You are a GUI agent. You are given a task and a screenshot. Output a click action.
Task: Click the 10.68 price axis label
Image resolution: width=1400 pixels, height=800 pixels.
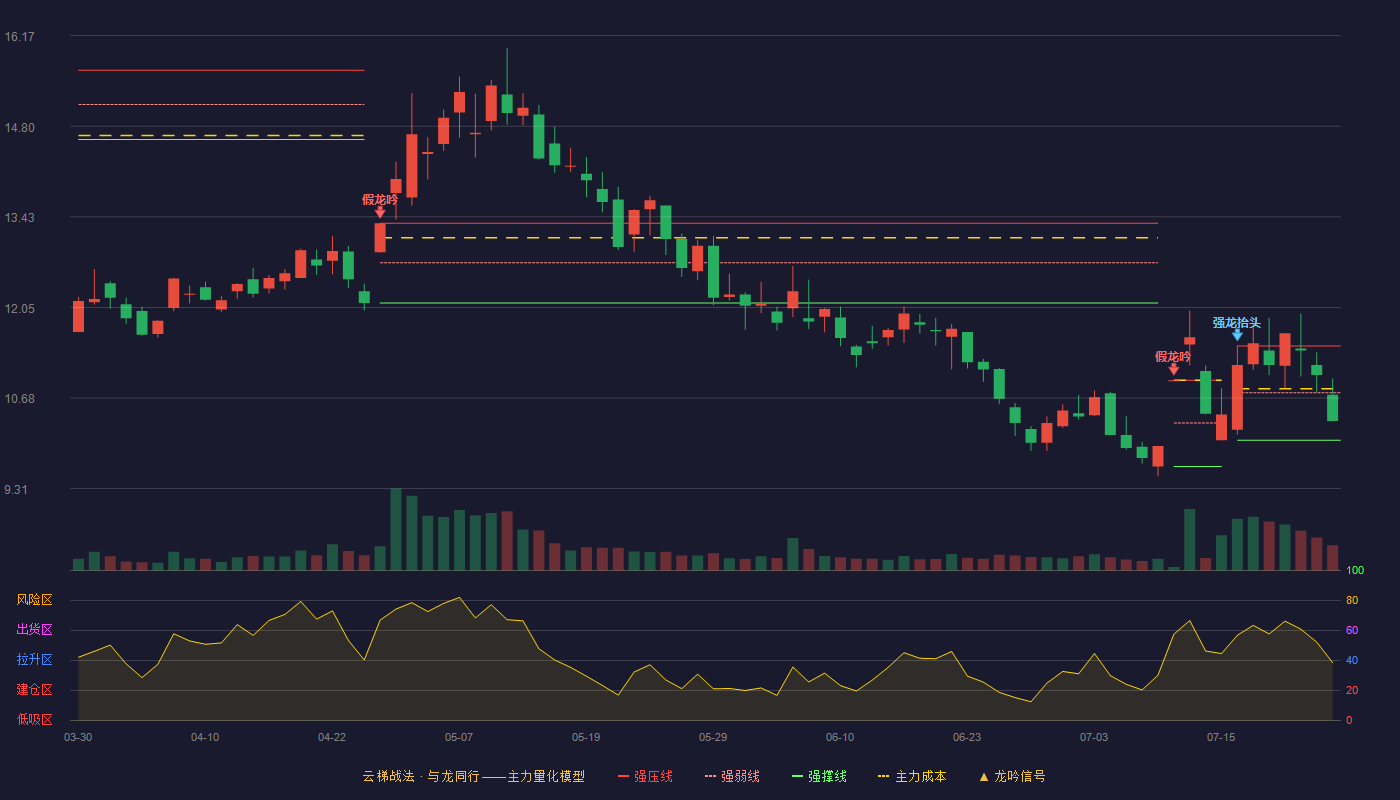tap(20, 399)
